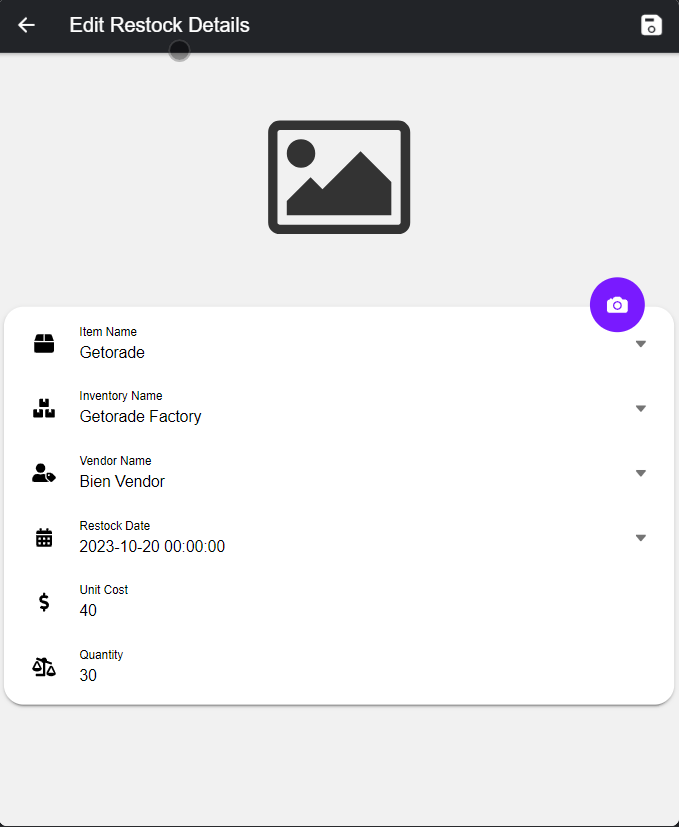679x827 pixels.
Task: Open the Inventory Name dropdown arrow
Action: pos(641,408)
